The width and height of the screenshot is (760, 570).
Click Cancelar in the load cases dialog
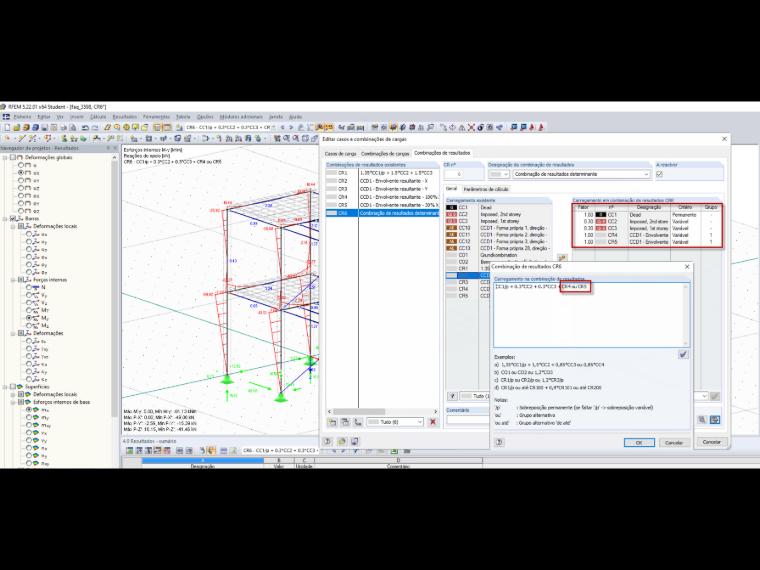(x=712, y=442)
